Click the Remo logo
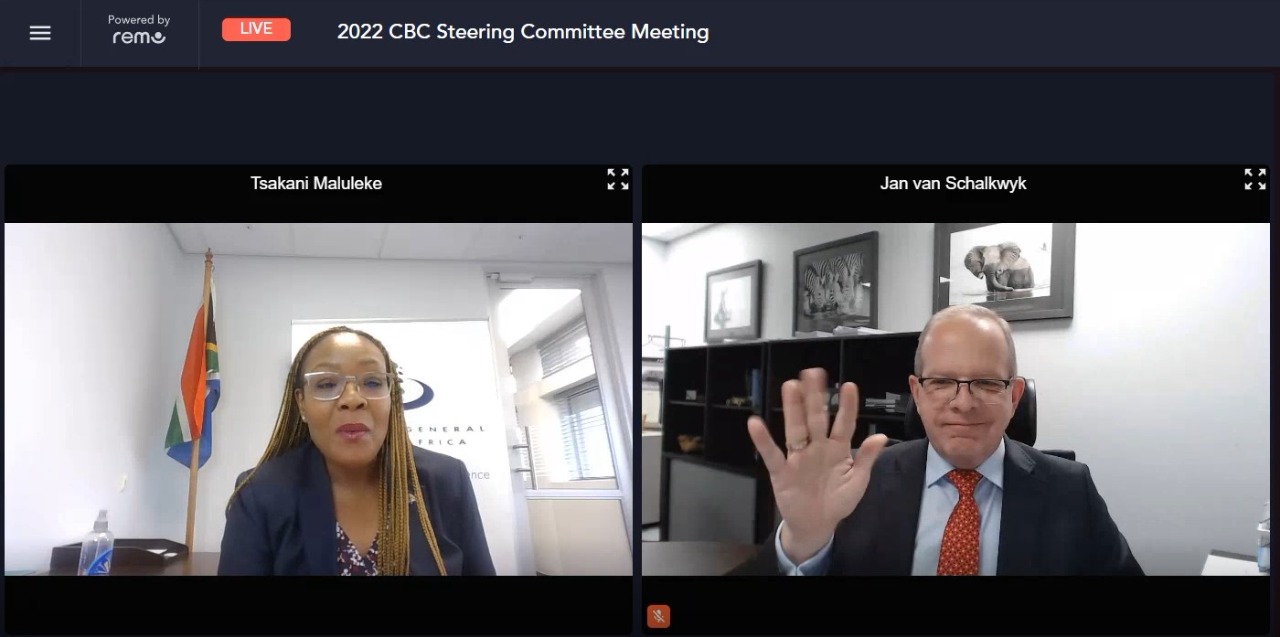This screenshot has width=1280, height=637. tap(139, 38)
